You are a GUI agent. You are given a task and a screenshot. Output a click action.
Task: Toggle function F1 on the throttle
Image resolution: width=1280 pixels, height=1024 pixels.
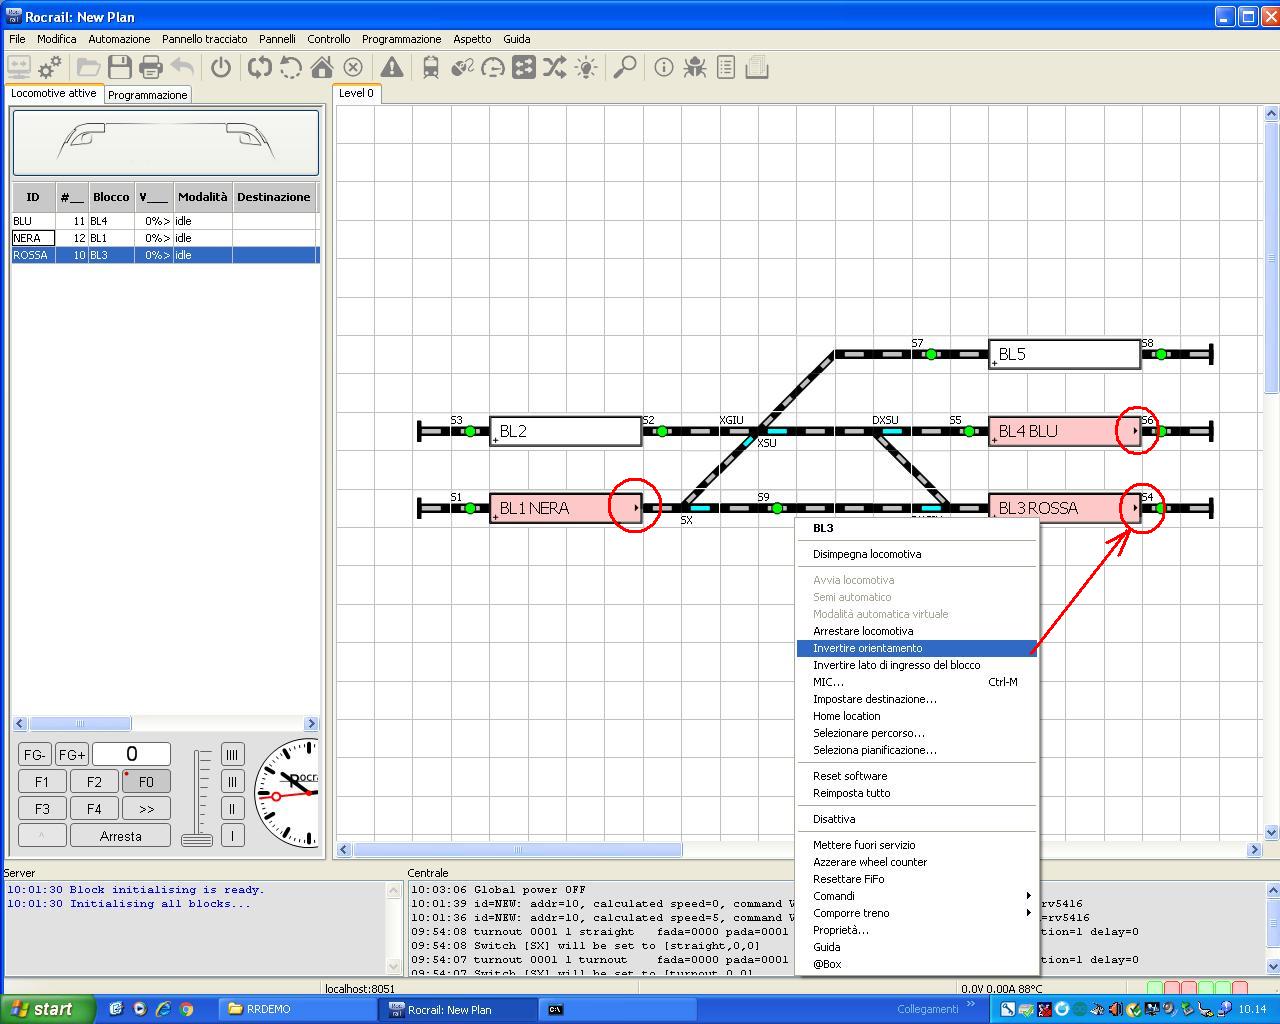pyautogui.click(x=42, y=782)
